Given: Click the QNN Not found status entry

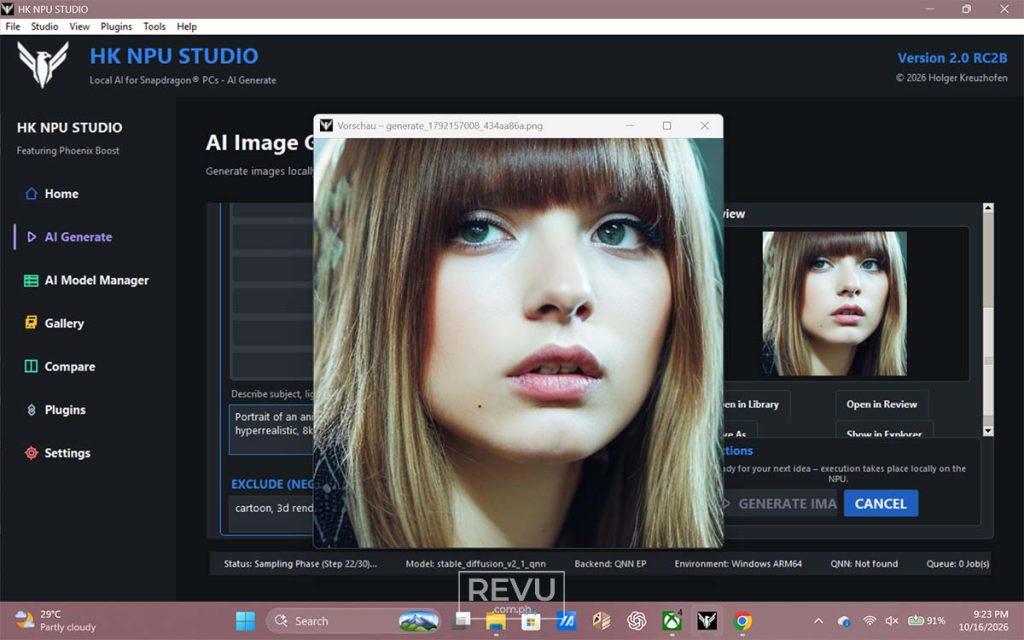Looking at the screenshot, I should pyautogui.click(x=864, y=564).
